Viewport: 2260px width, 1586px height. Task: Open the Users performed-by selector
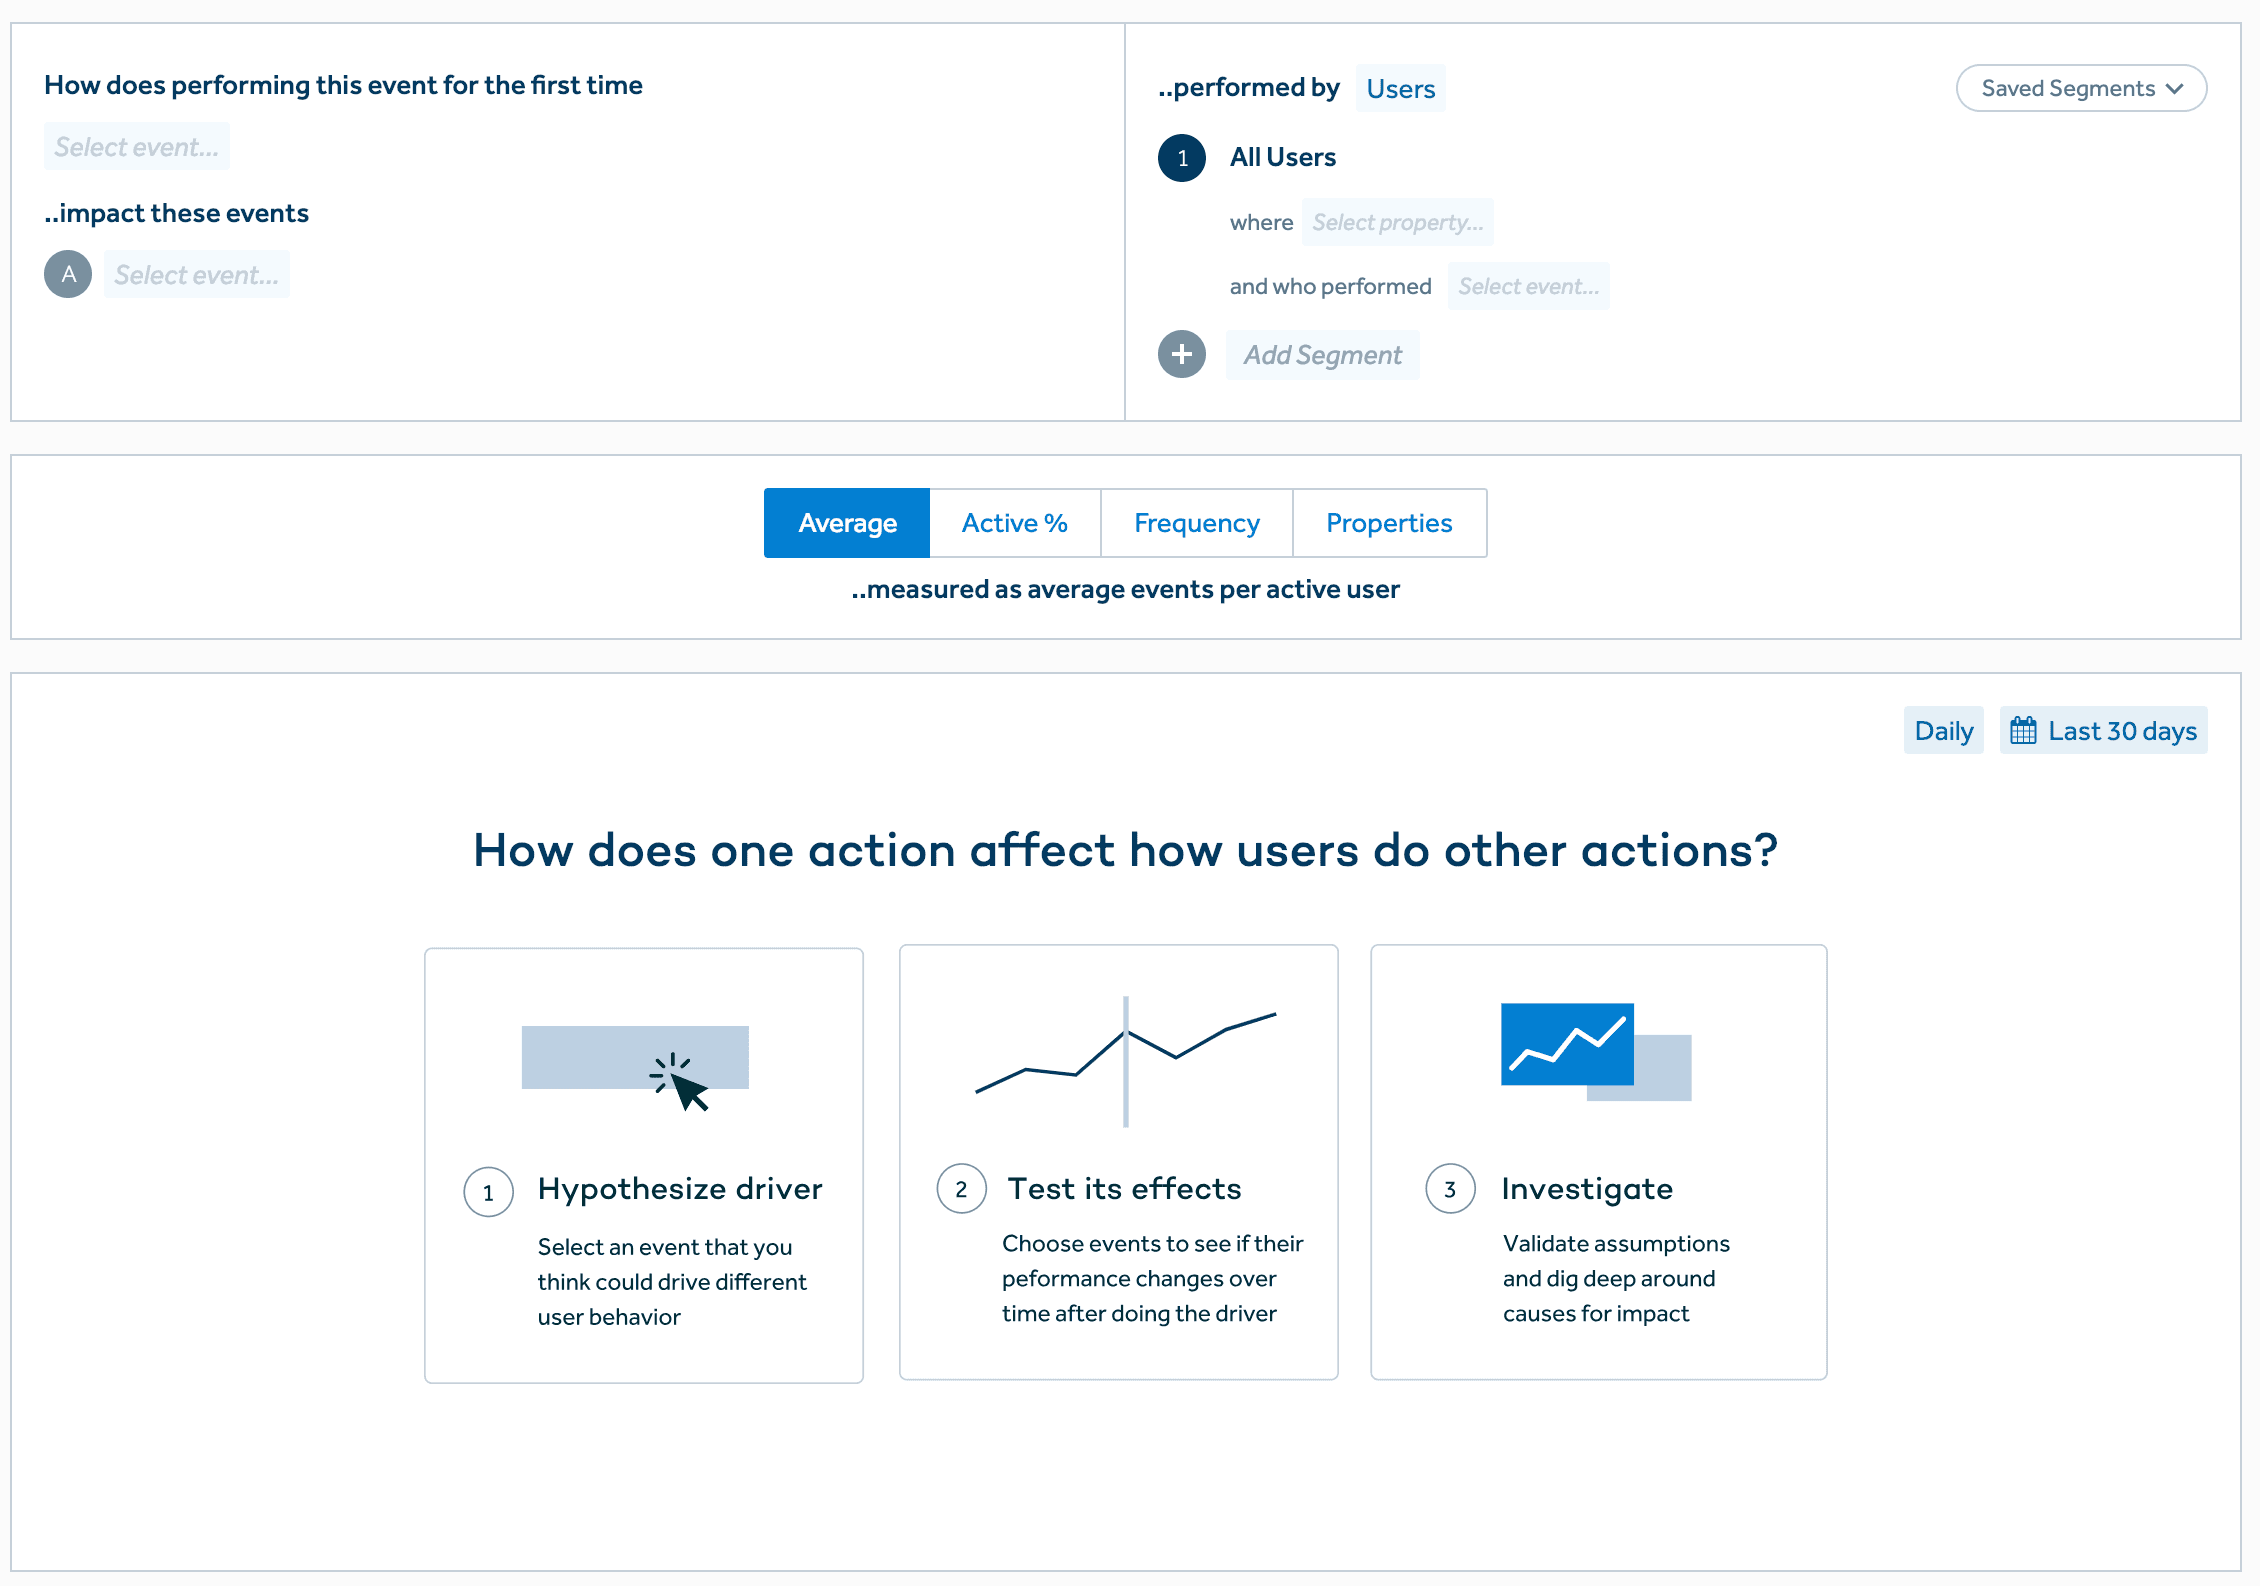1400,88
